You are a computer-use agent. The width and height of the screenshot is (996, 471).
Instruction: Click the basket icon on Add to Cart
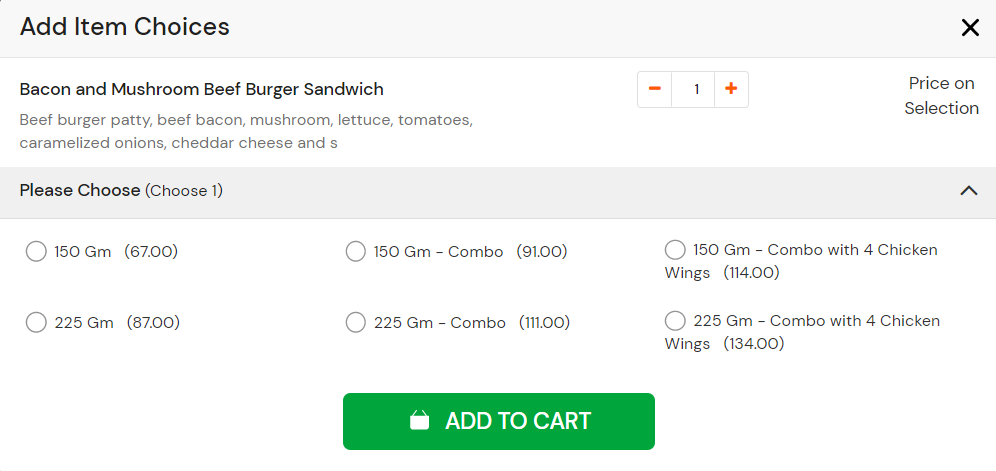click(x=419, y=420)
